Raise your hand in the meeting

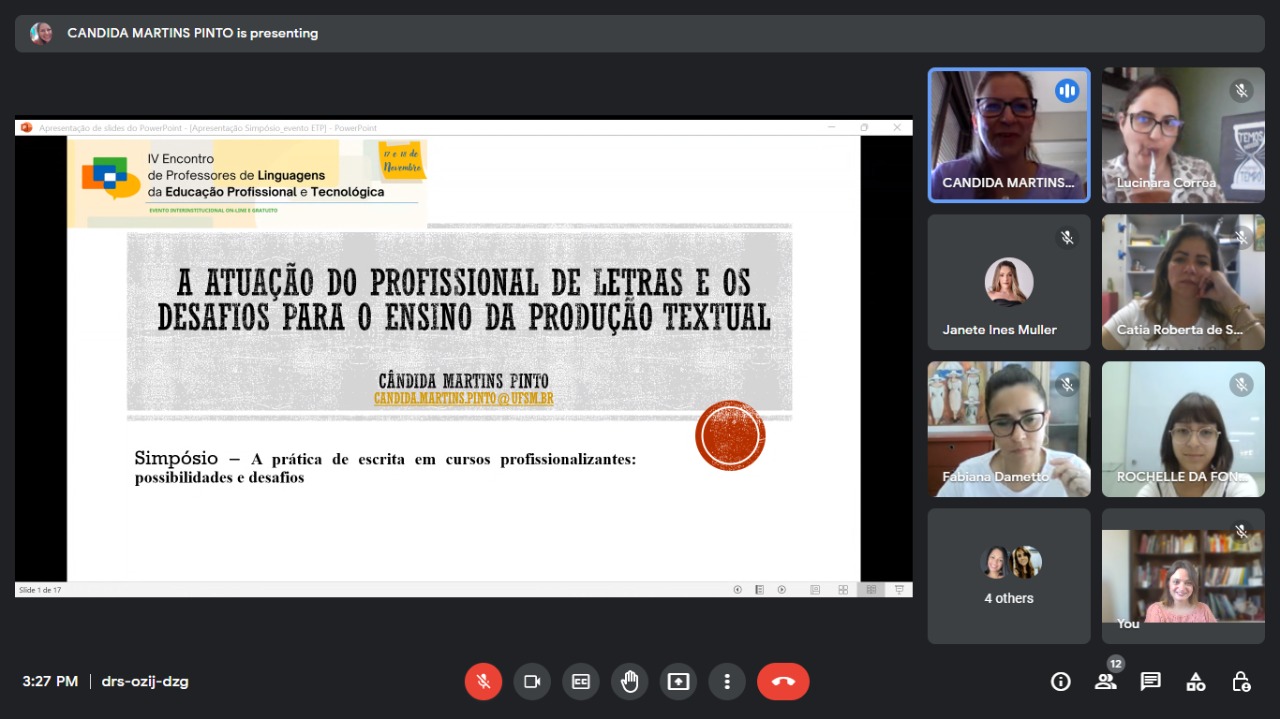pos(630,682)
